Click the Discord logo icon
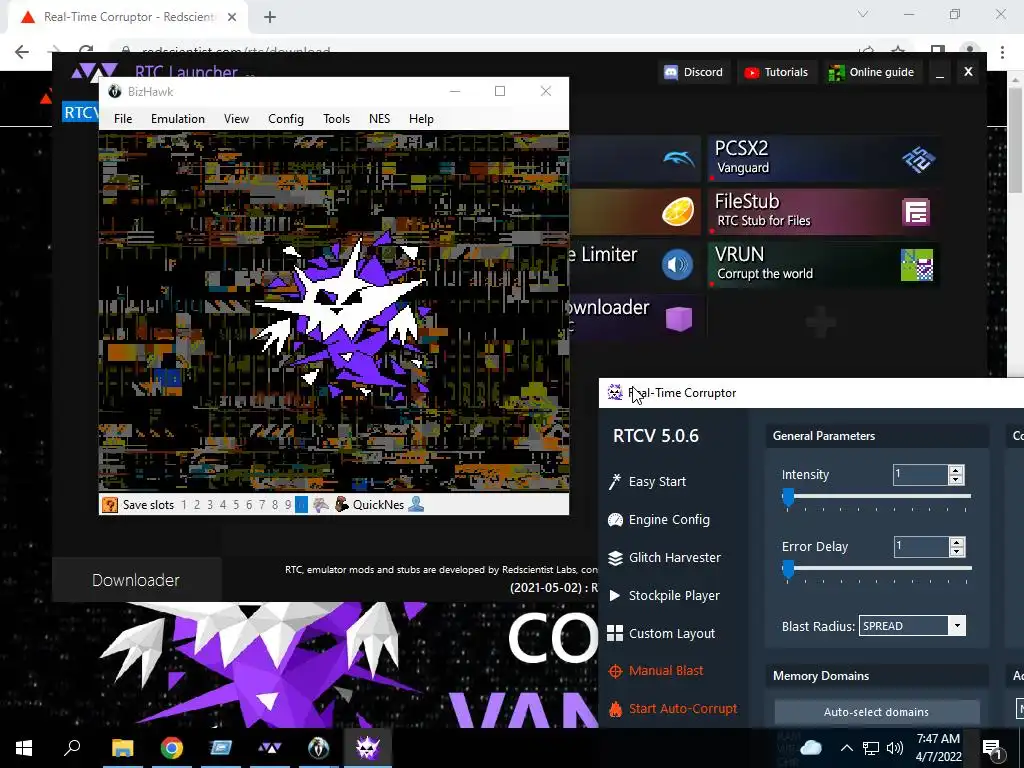Image resolution: width=1024 pixels, height=768 pixels. (x=671, y=72)
